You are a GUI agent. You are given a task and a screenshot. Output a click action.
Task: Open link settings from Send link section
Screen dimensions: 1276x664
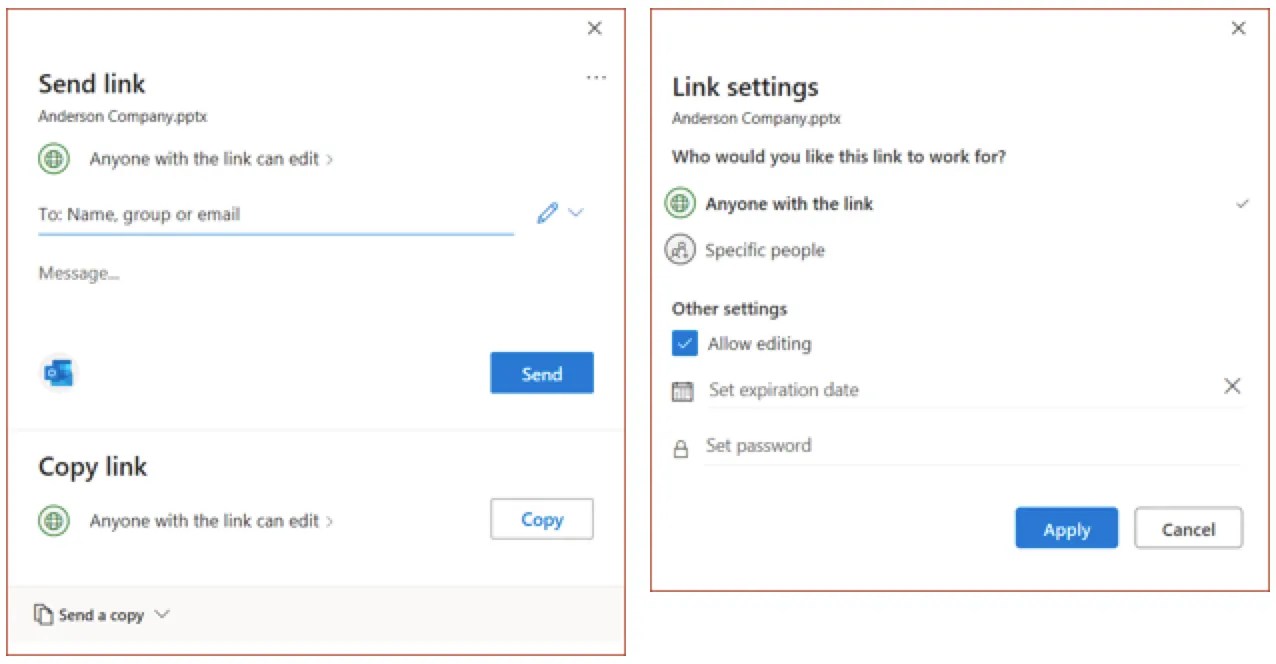point(211,159)
